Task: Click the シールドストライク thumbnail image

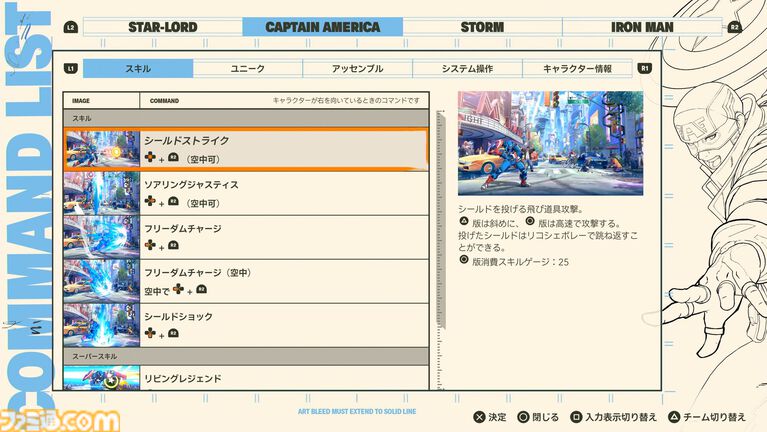Action: [x=102, y=149]
